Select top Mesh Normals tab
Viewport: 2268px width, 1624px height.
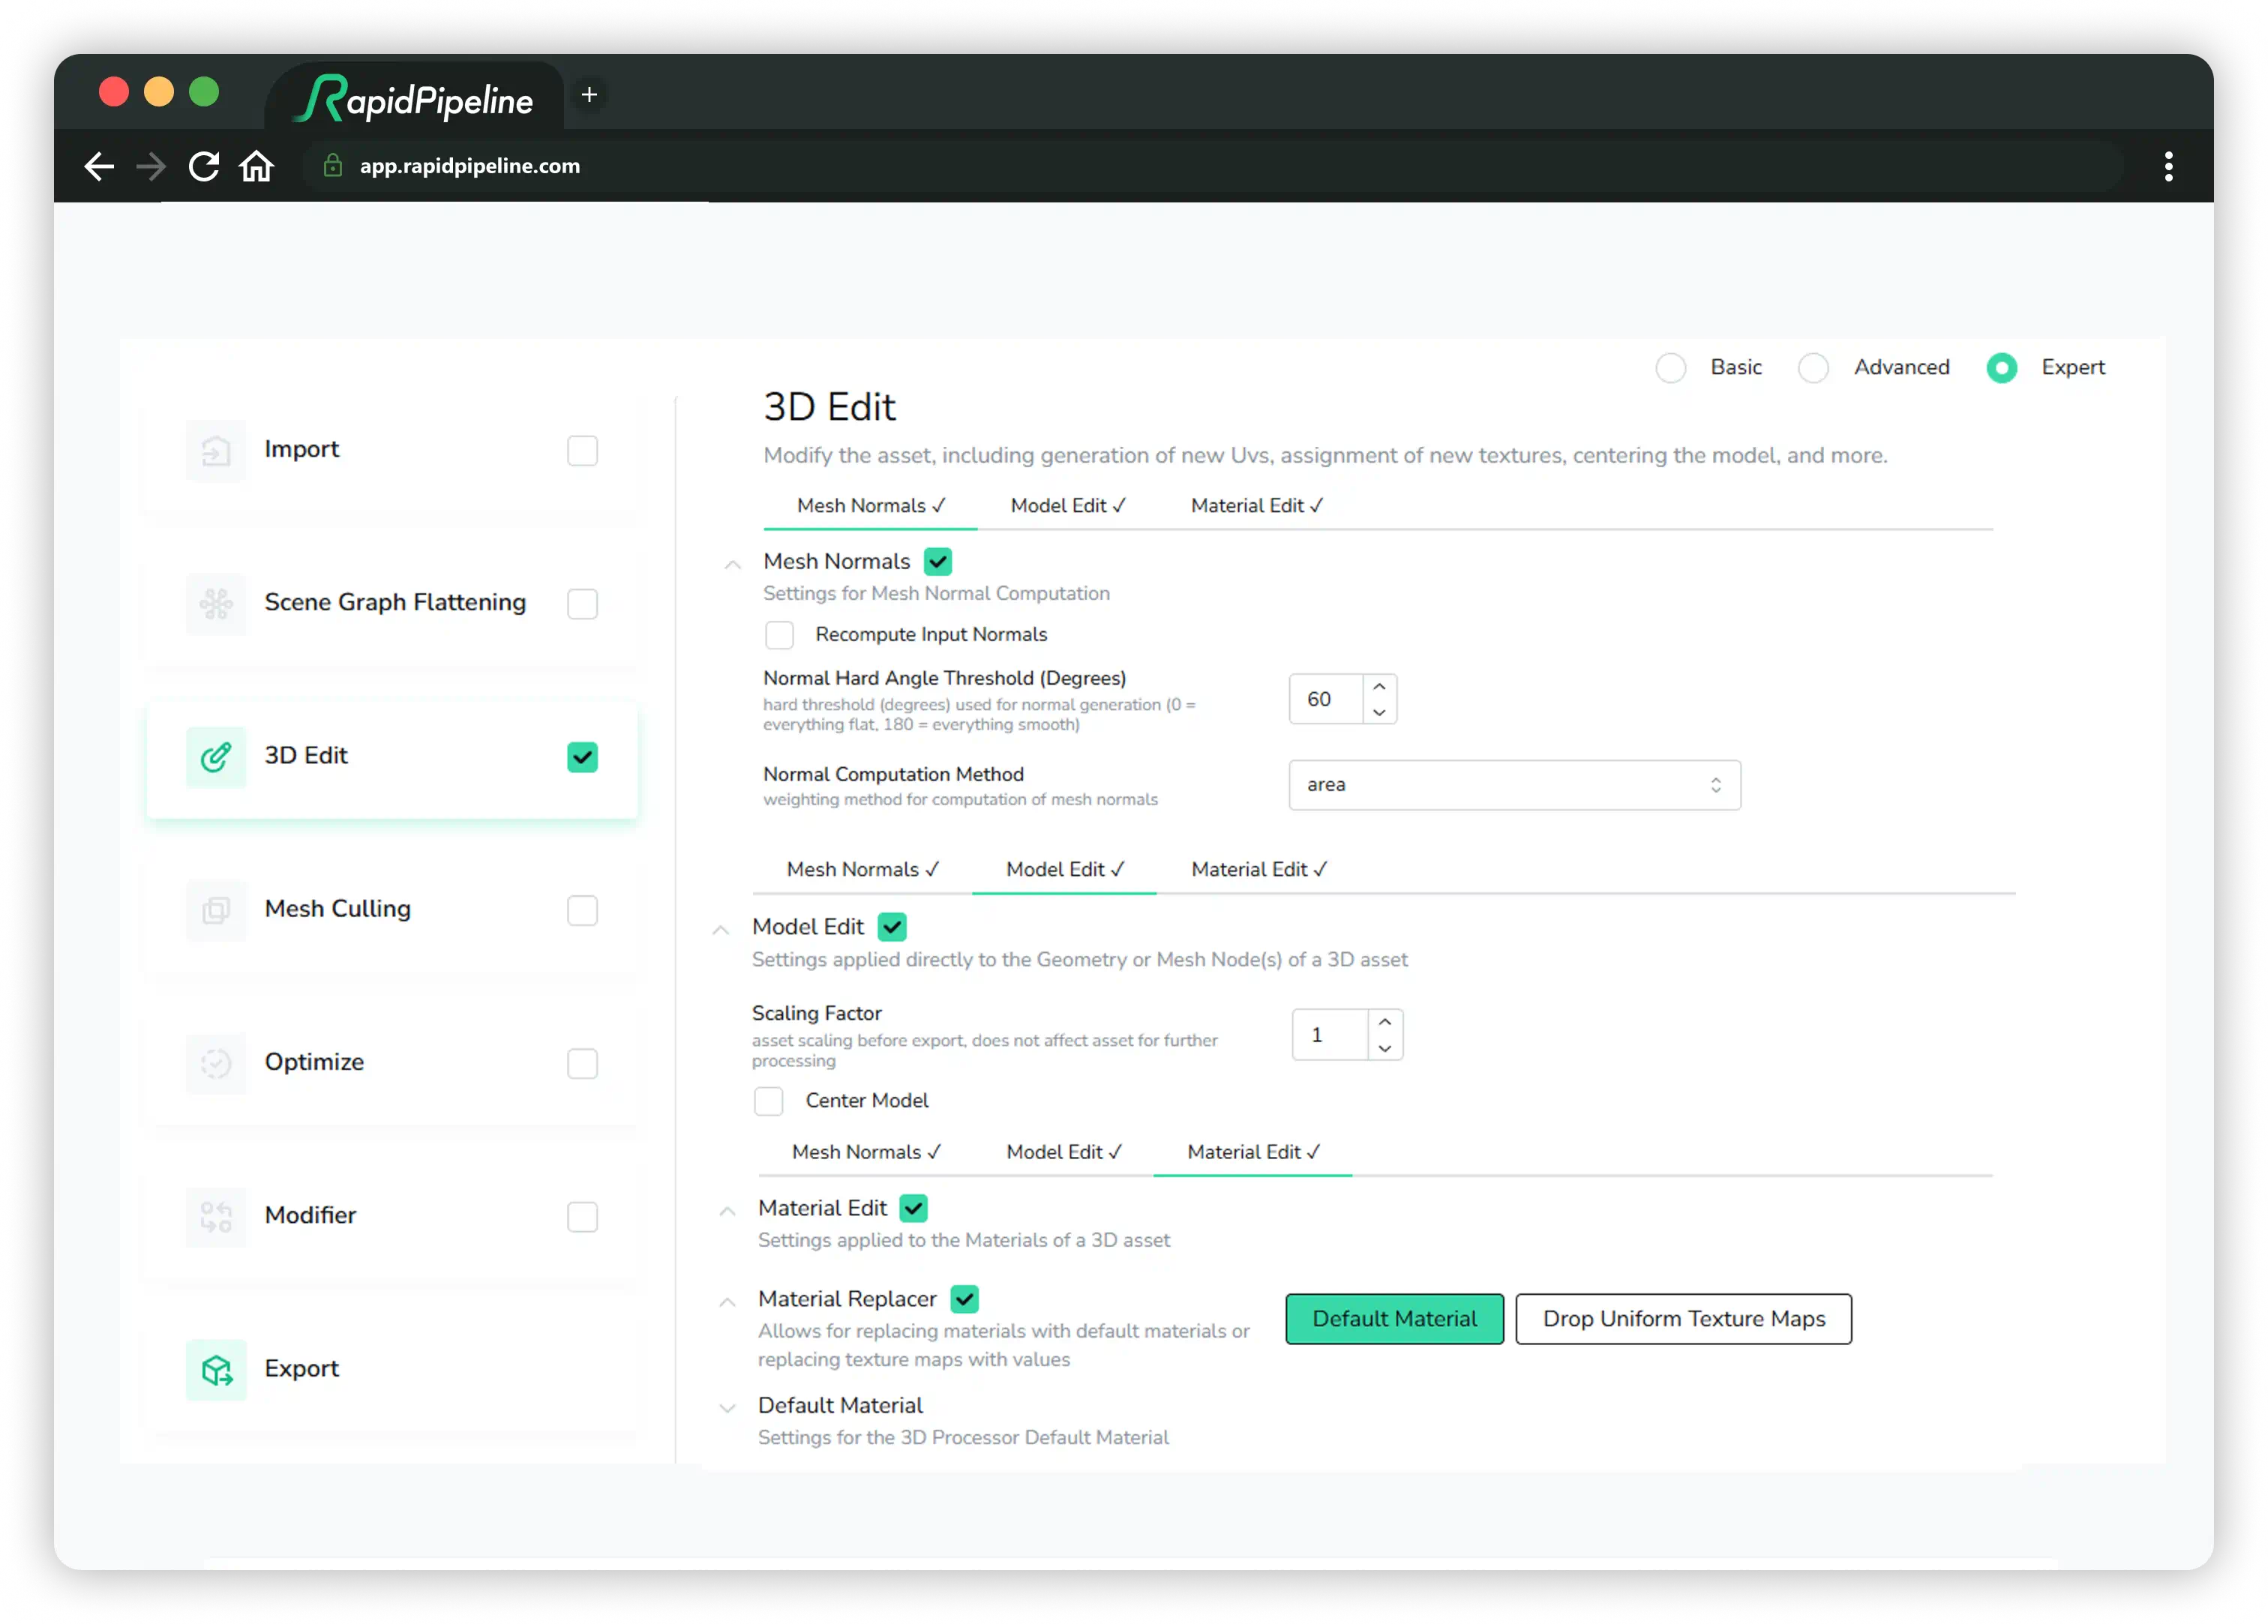coord(870,506)
